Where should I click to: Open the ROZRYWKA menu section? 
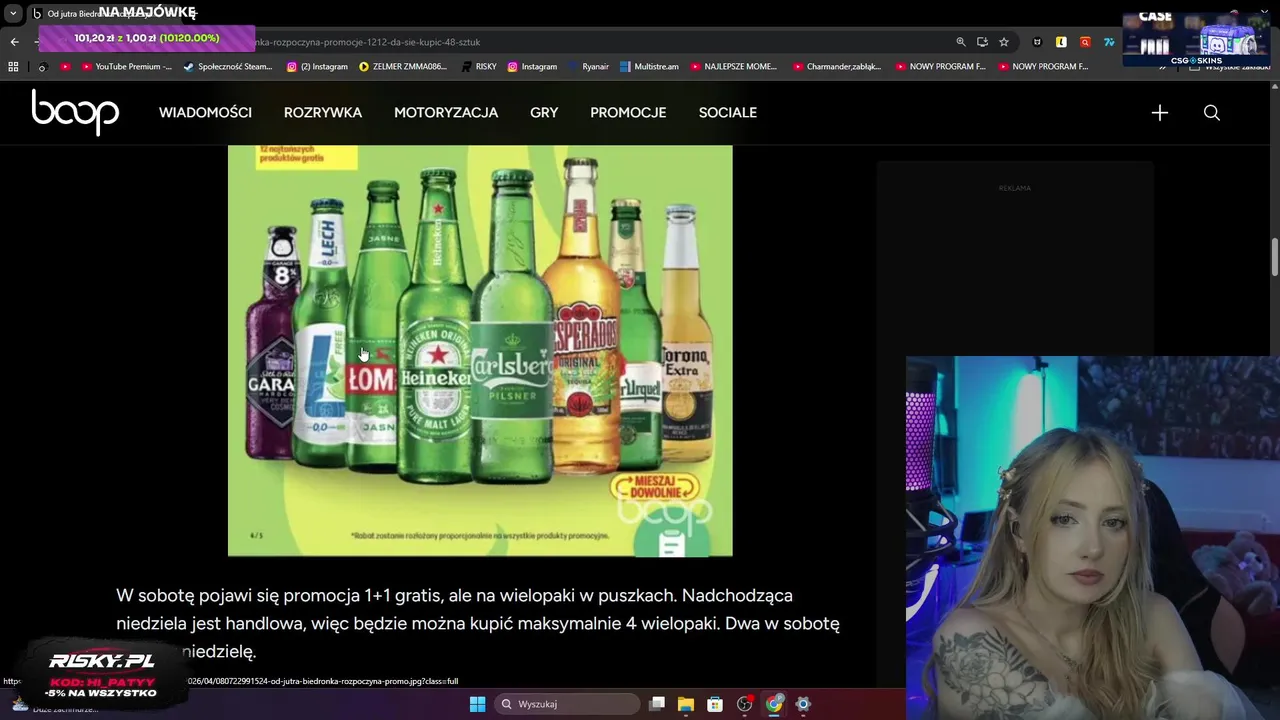point(323,113)
